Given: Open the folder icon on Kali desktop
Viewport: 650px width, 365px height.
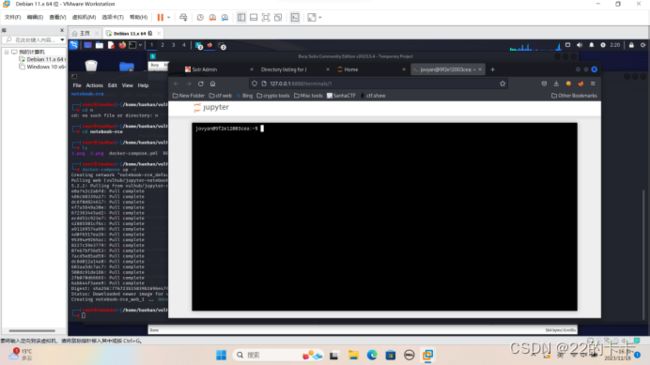Looking at the screenshot, I should [x=126, y=66].
